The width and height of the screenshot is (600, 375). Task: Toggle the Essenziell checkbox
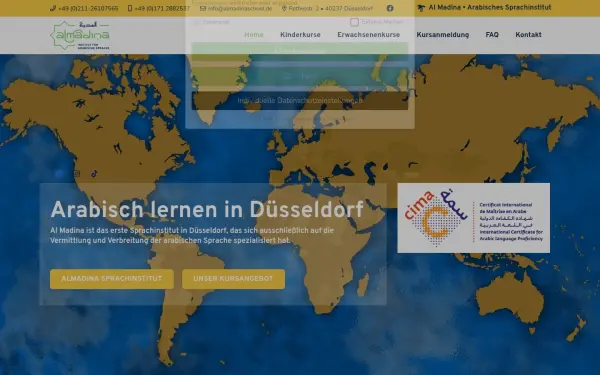coord(196,22)
